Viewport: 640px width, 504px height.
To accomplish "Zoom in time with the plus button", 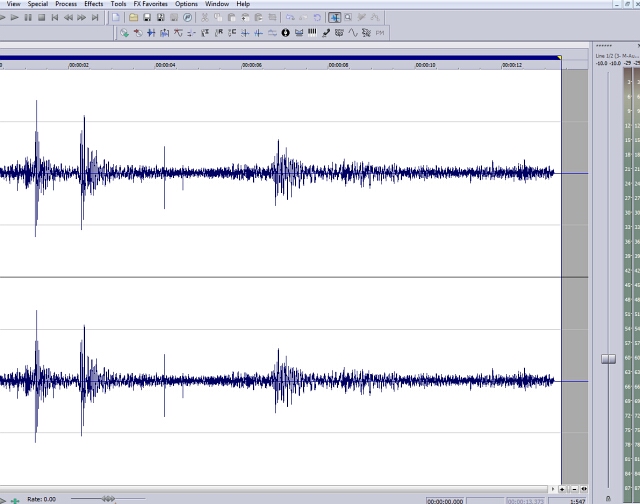I will (x=562, y=489).
